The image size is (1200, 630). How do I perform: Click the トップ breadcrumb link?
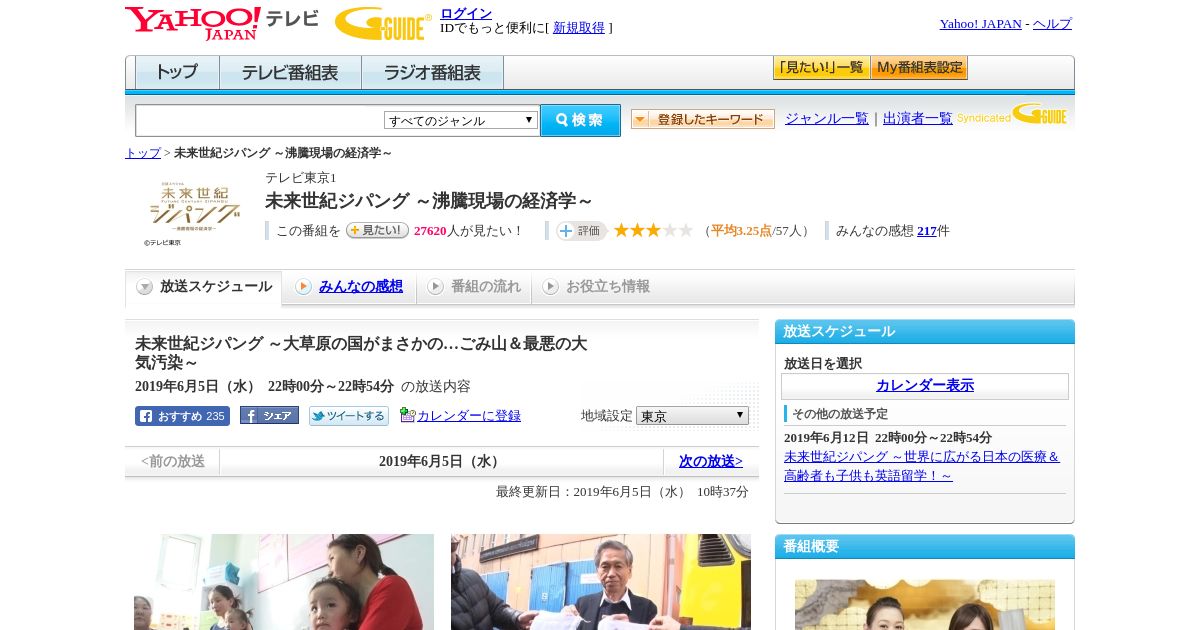click(x=142, y=153)
